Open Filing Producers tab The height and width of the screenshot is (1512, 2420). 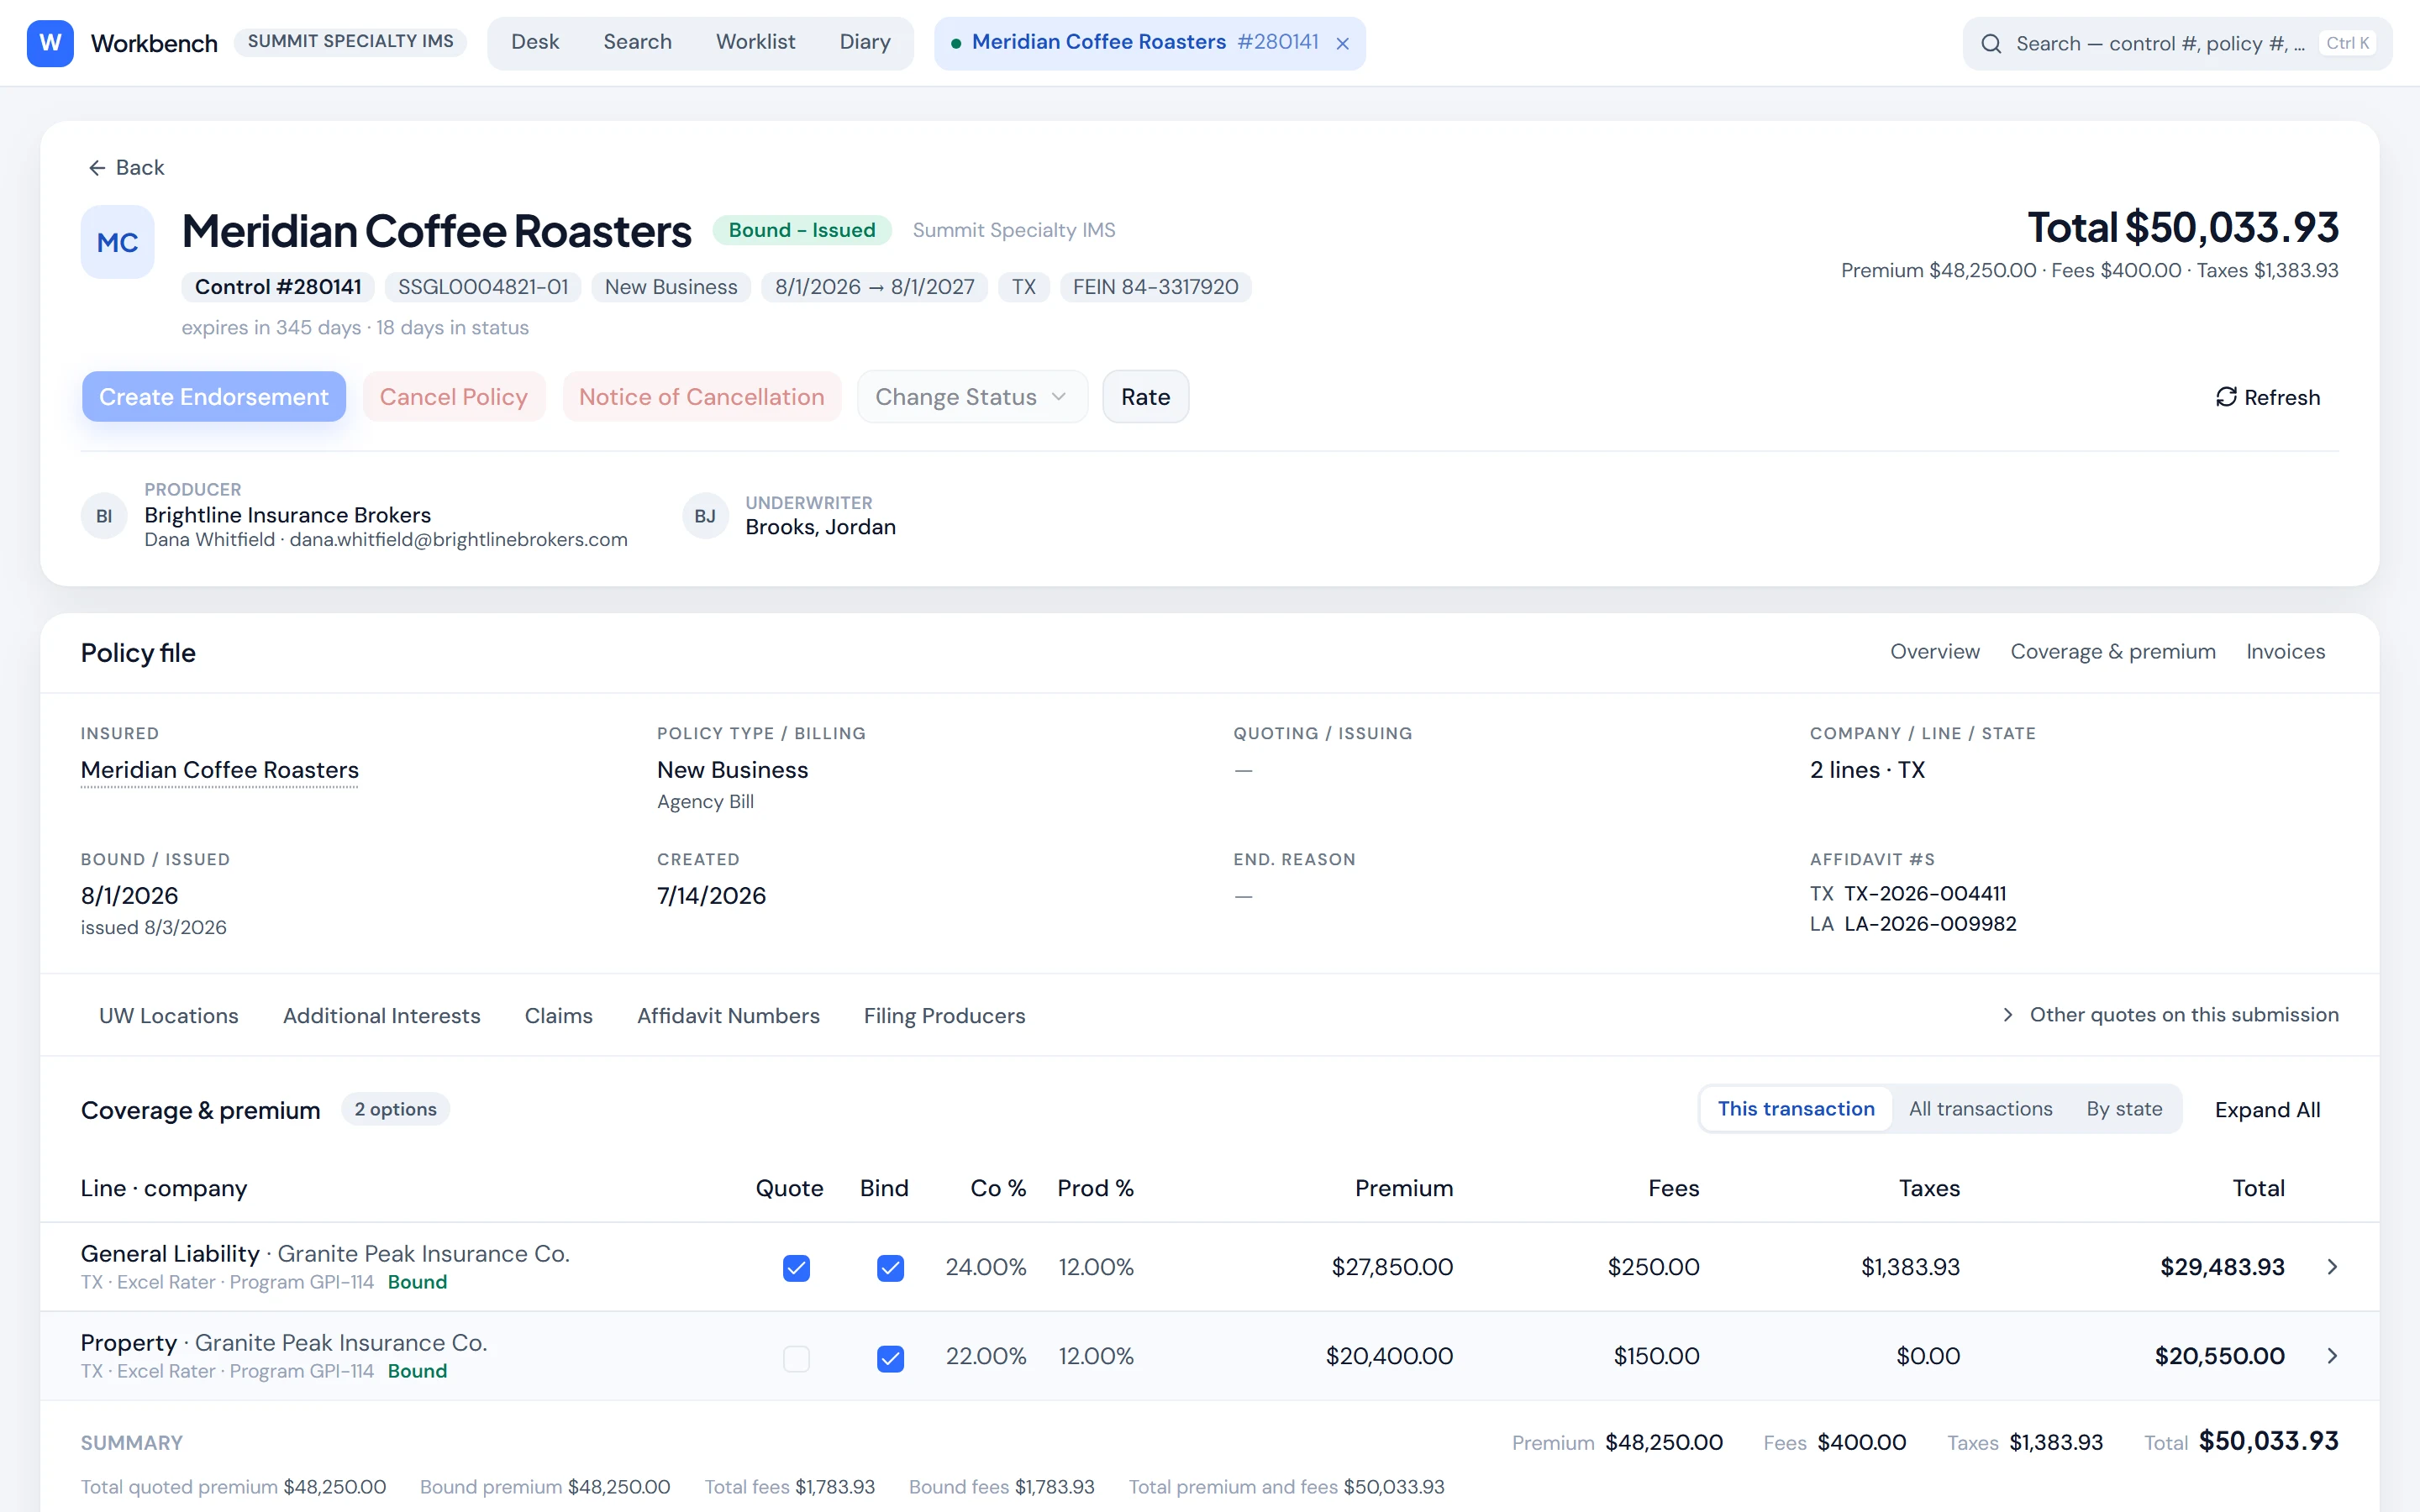[944, 1016]
